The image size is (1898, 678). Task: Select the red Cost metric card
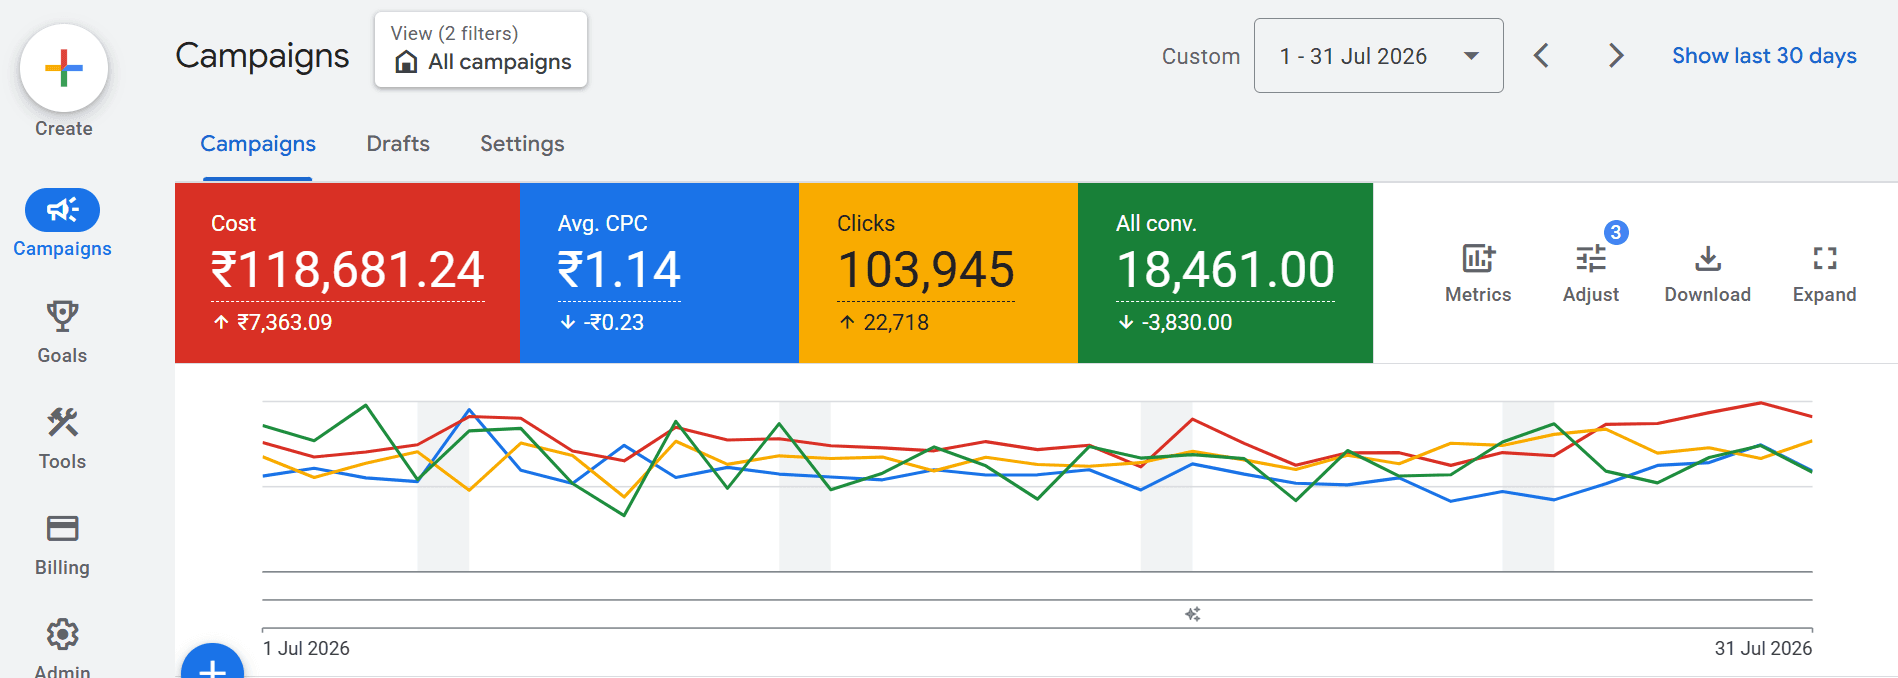point(347,273)
